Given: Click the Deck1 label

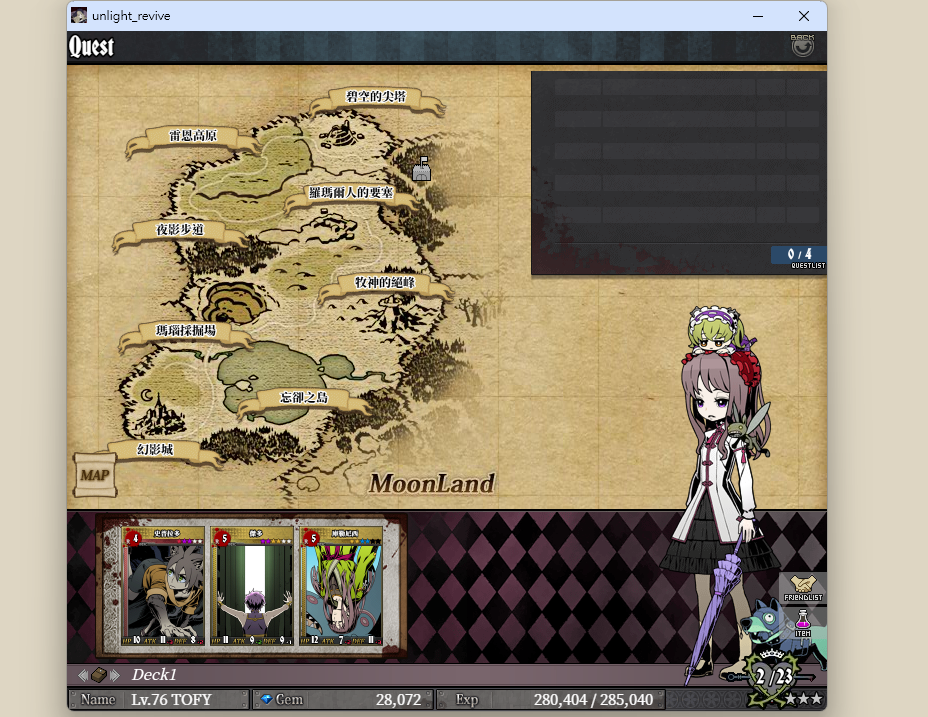Looking at the screenshot, I should click(x=154, y=675).
